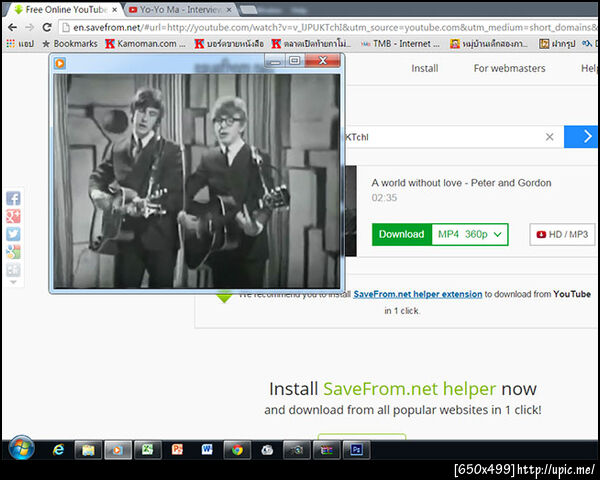Minimize the media player window

pyautogui.click(x=275, y=61)
